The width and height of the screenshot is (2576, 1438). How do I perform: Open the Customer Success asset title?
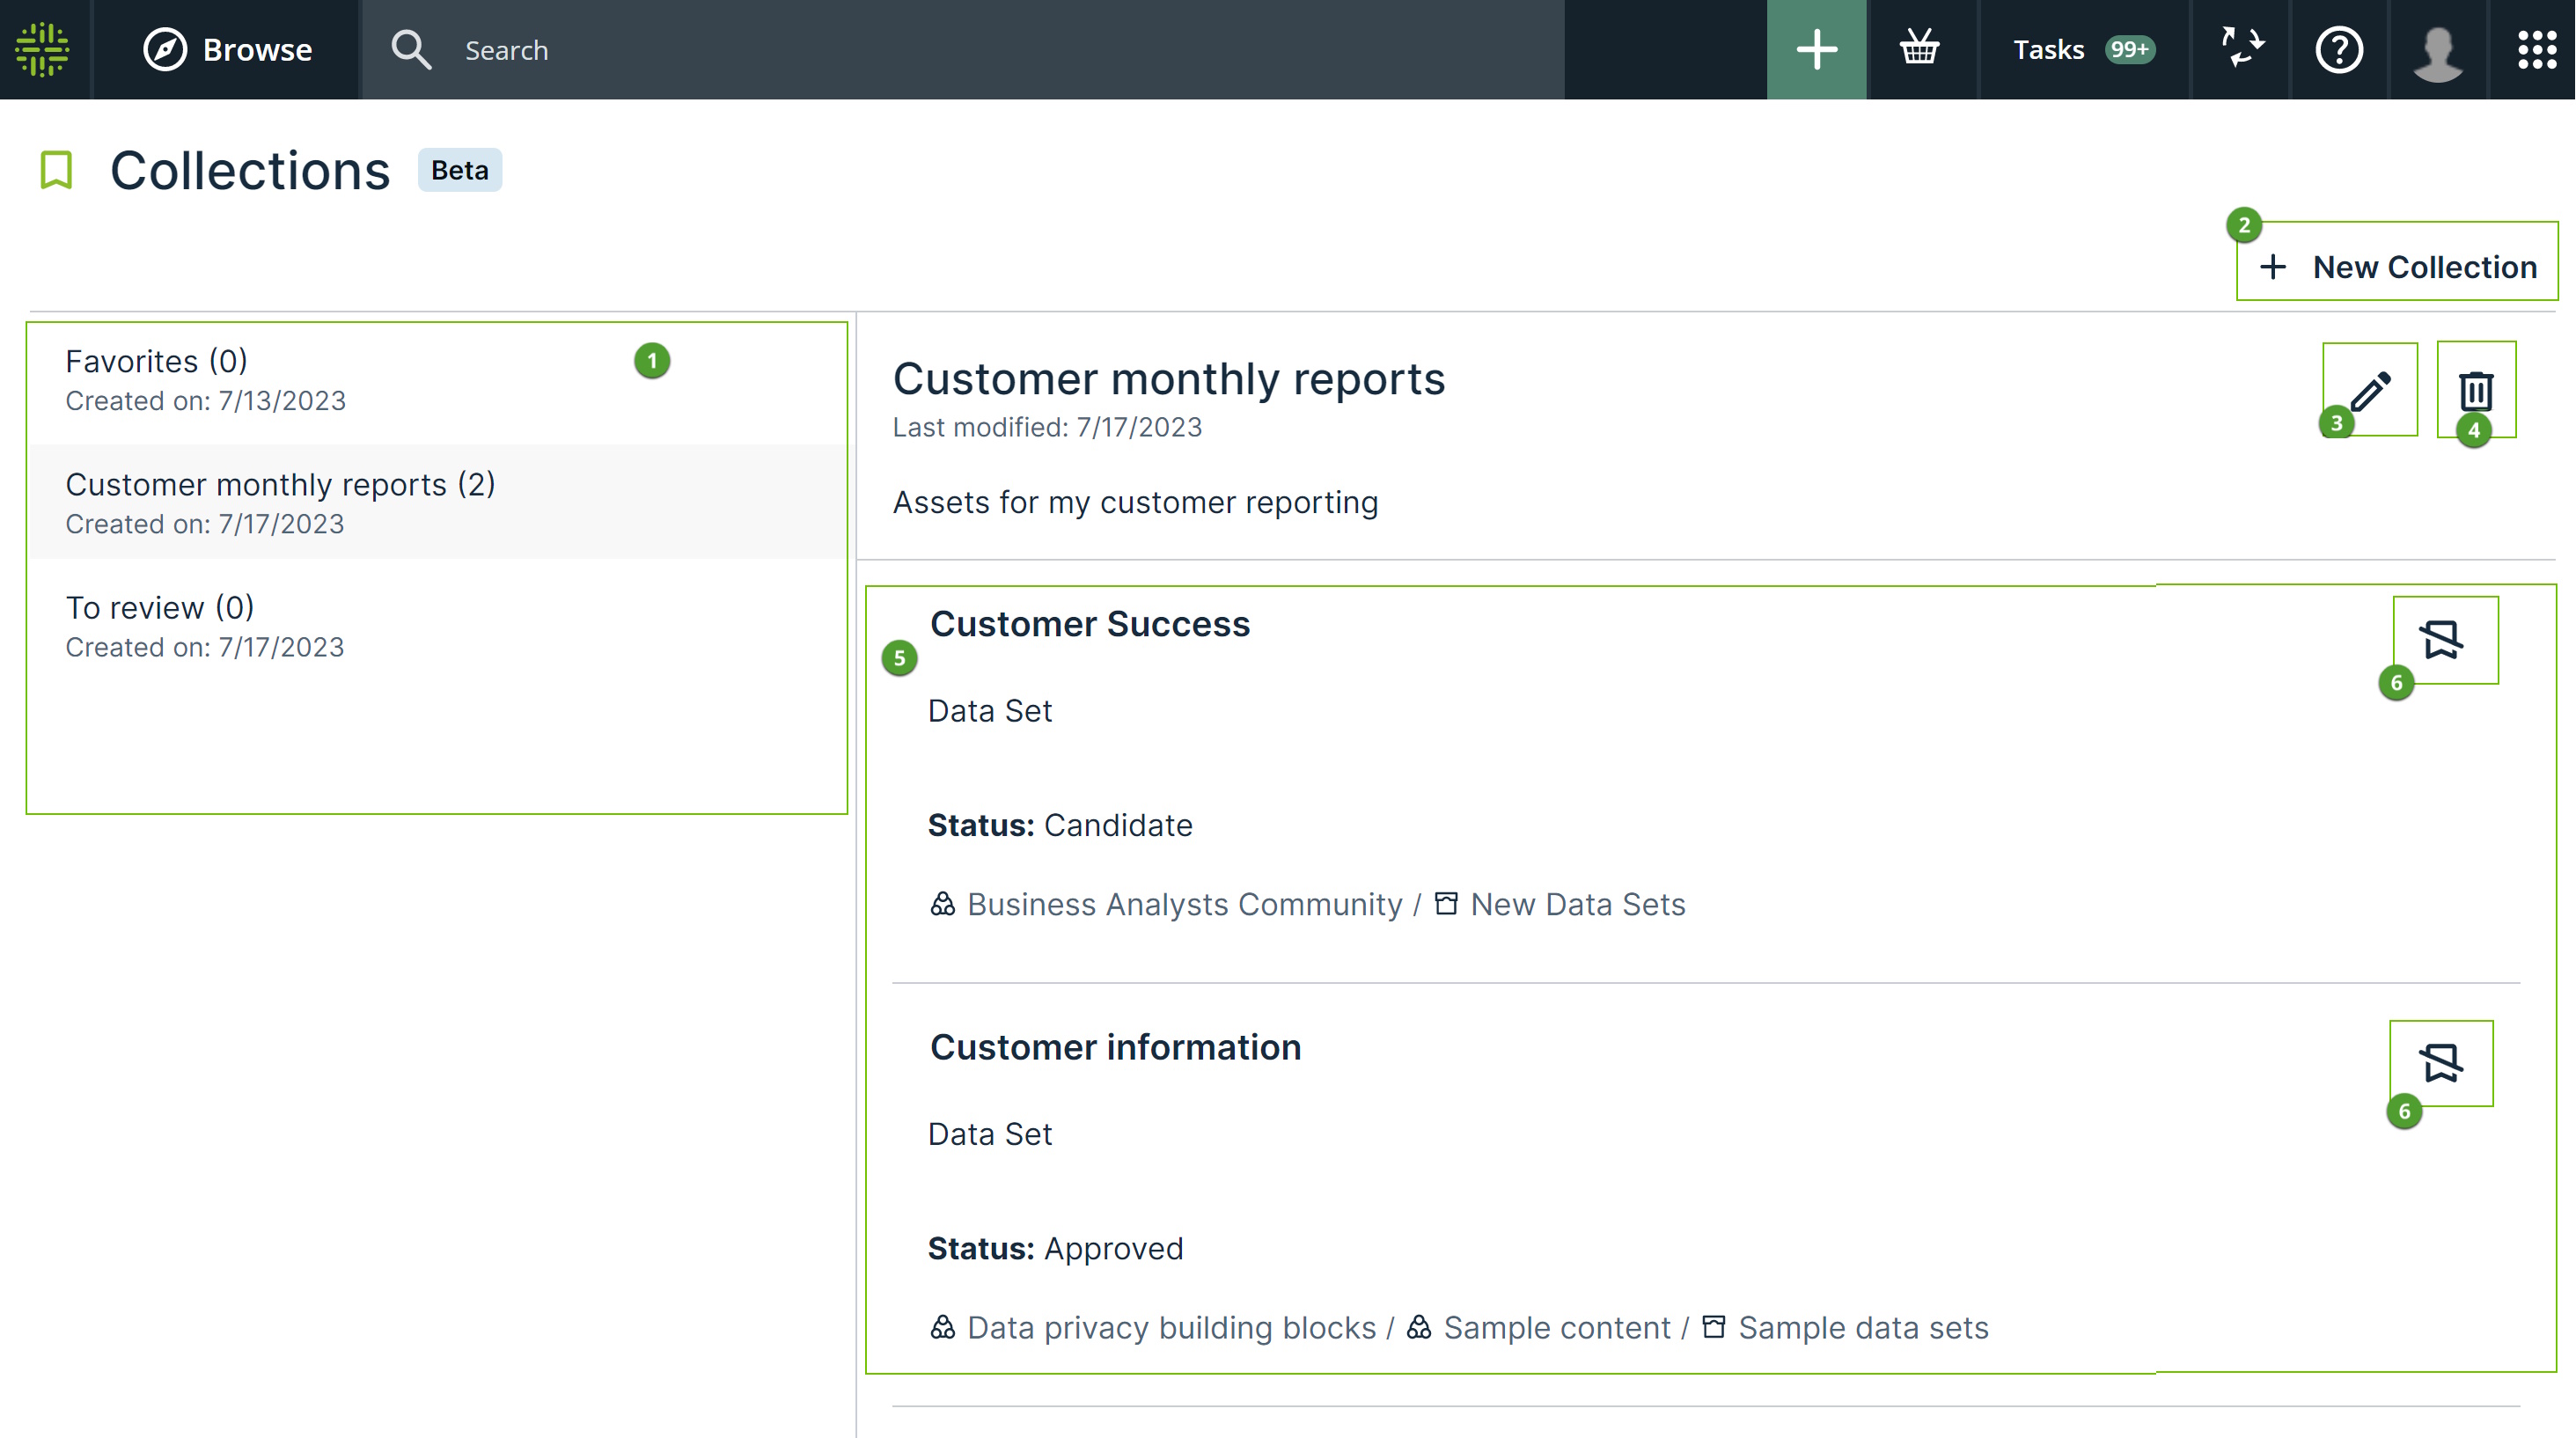click(1089, 624)
